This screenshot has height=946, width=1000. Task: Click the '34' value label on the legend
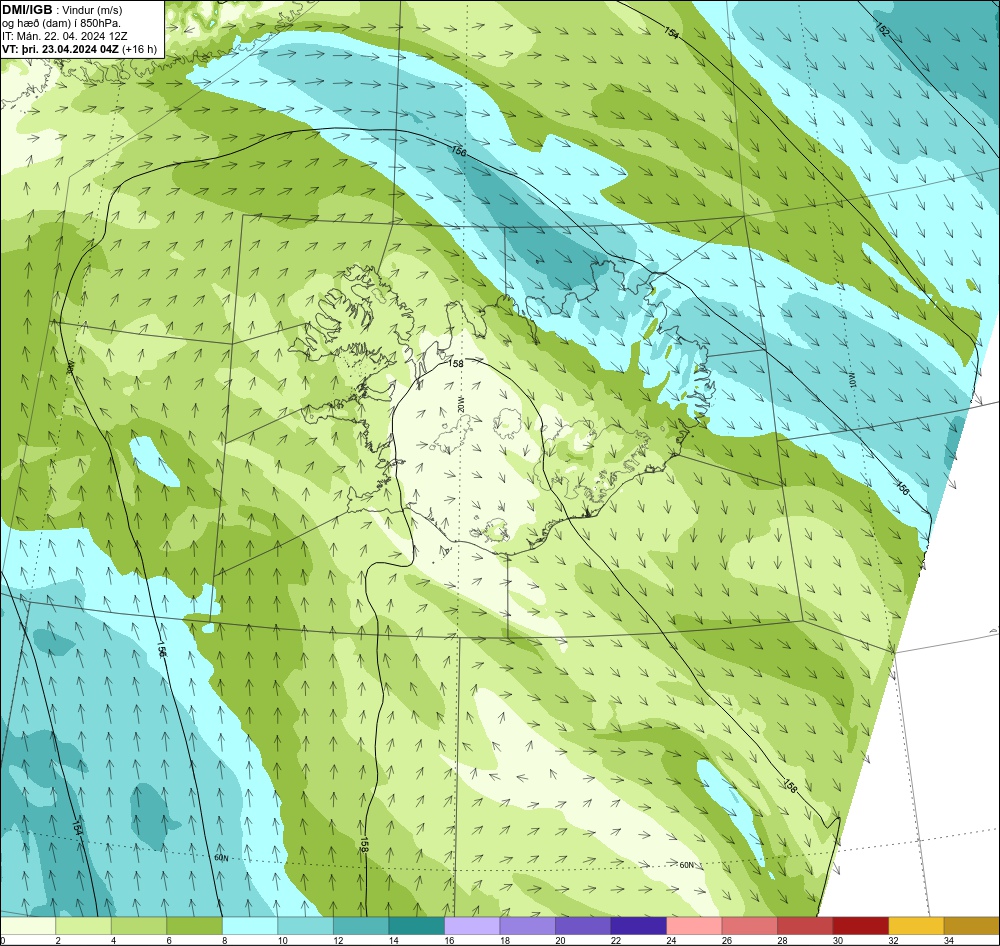(949, 940)
